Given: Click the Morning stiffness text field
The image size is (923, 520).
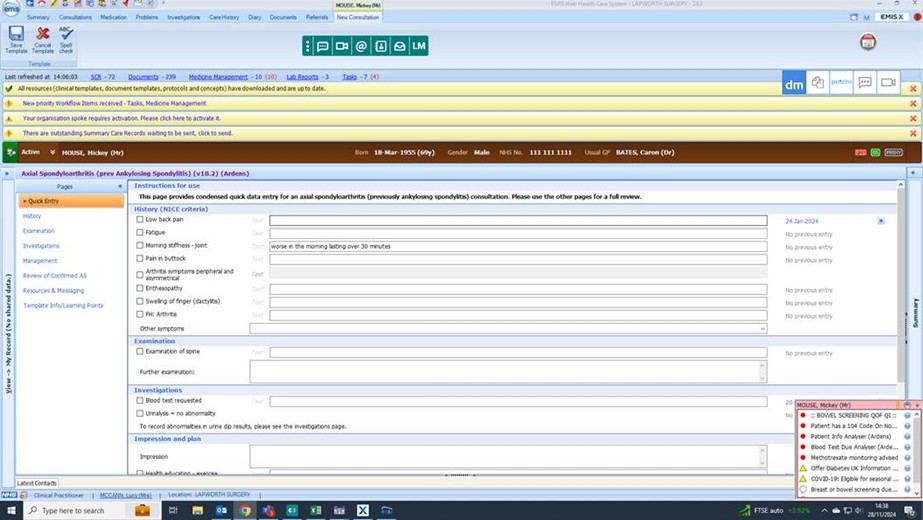Looking at the screenshot, I should (x=518, y=246).
